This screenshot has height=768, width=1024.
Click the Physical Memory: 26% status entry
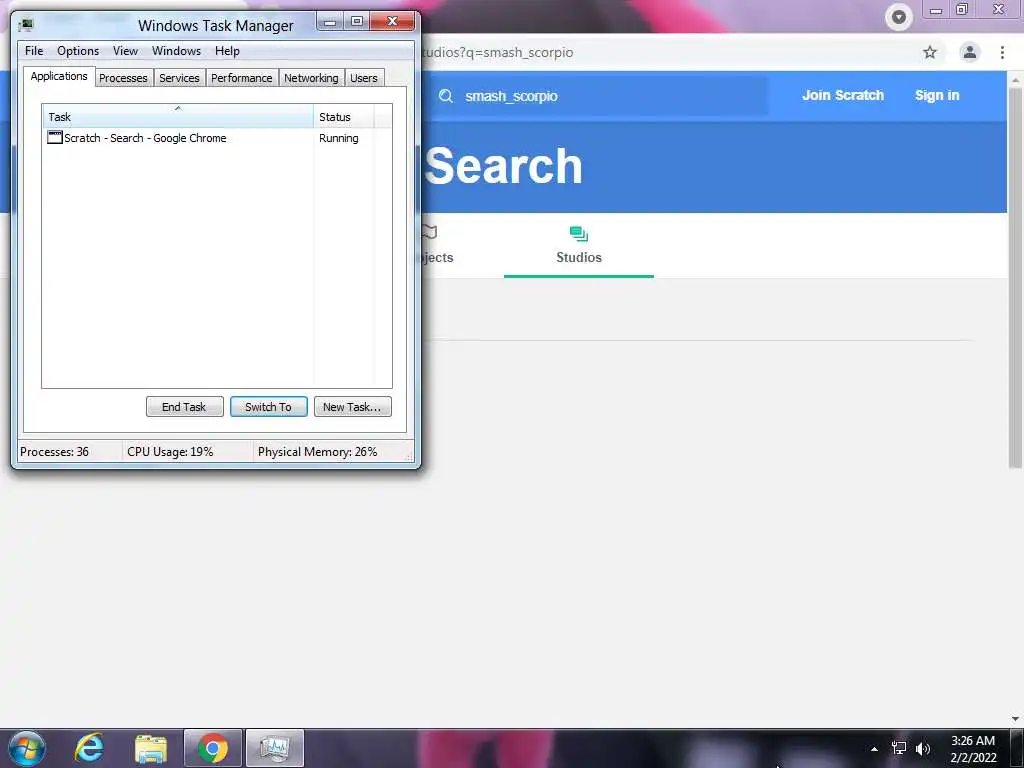point(317,451)
